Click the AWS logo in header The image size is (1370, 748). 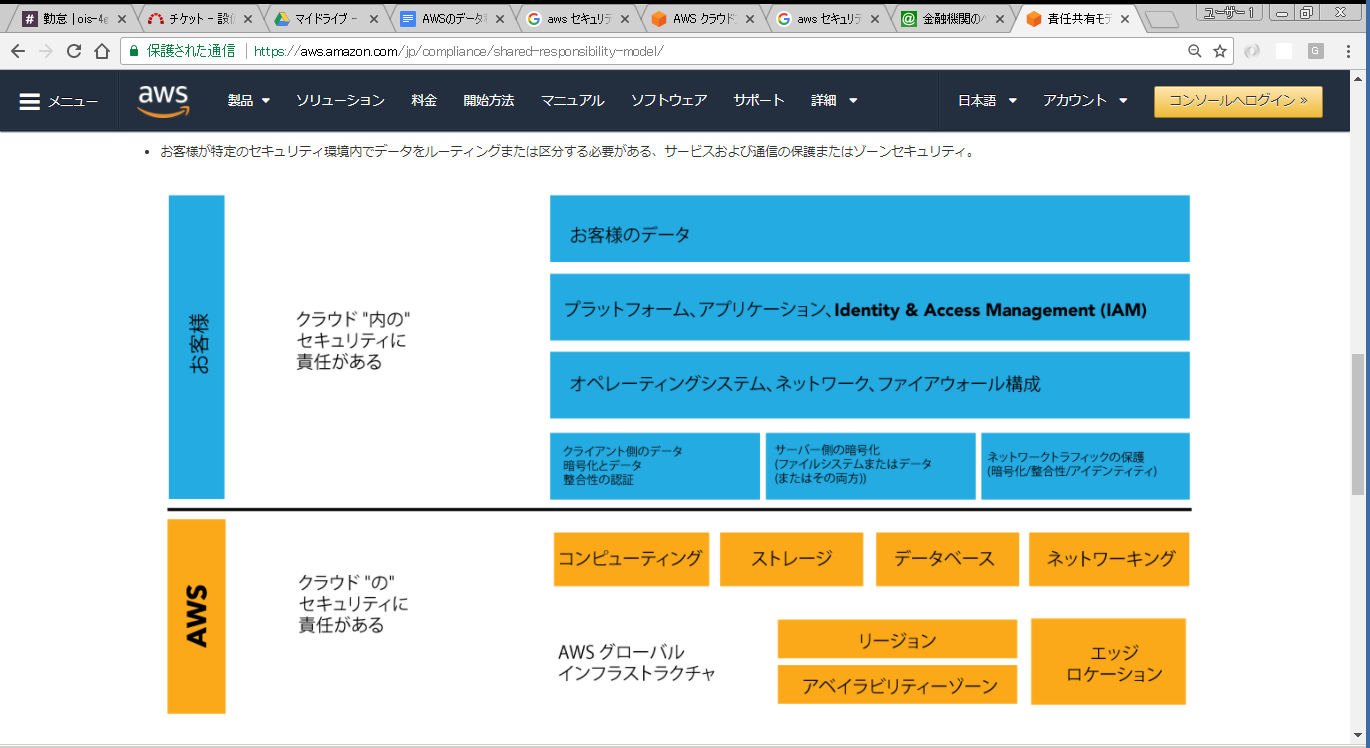pos(163,100)
